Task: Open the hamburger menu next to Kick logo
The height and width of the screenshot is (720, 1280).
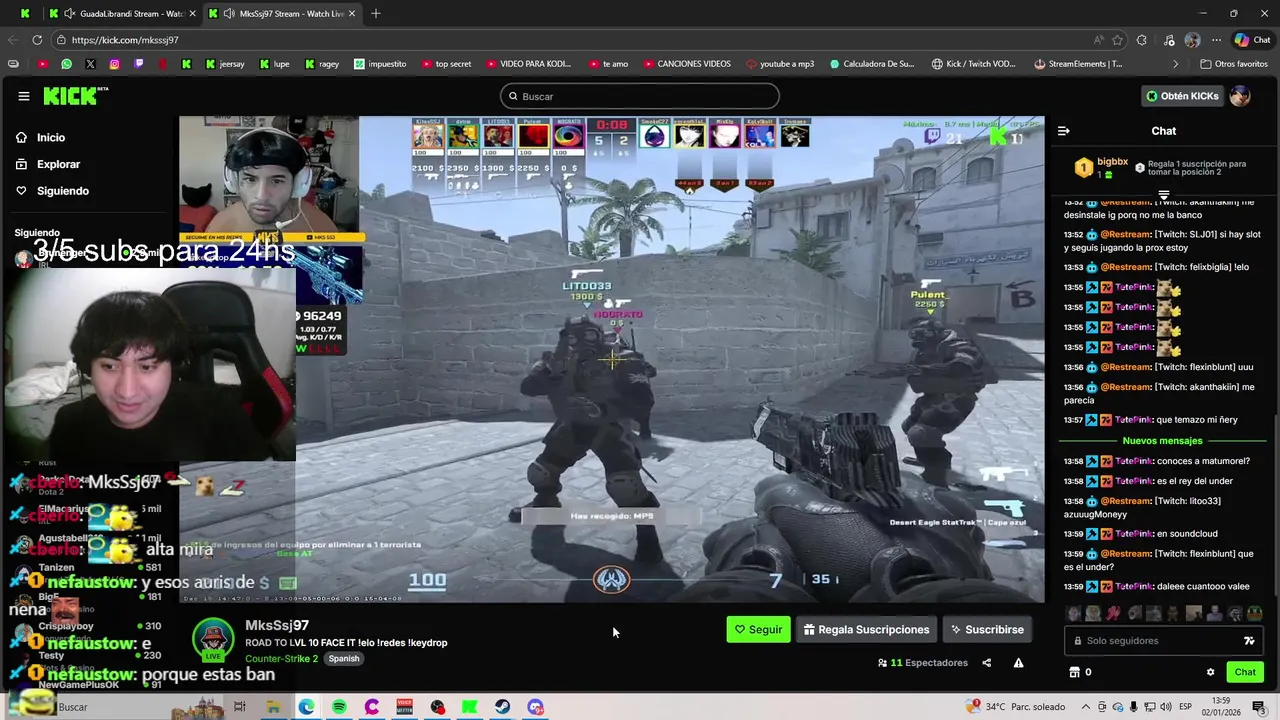Action: 23,96
